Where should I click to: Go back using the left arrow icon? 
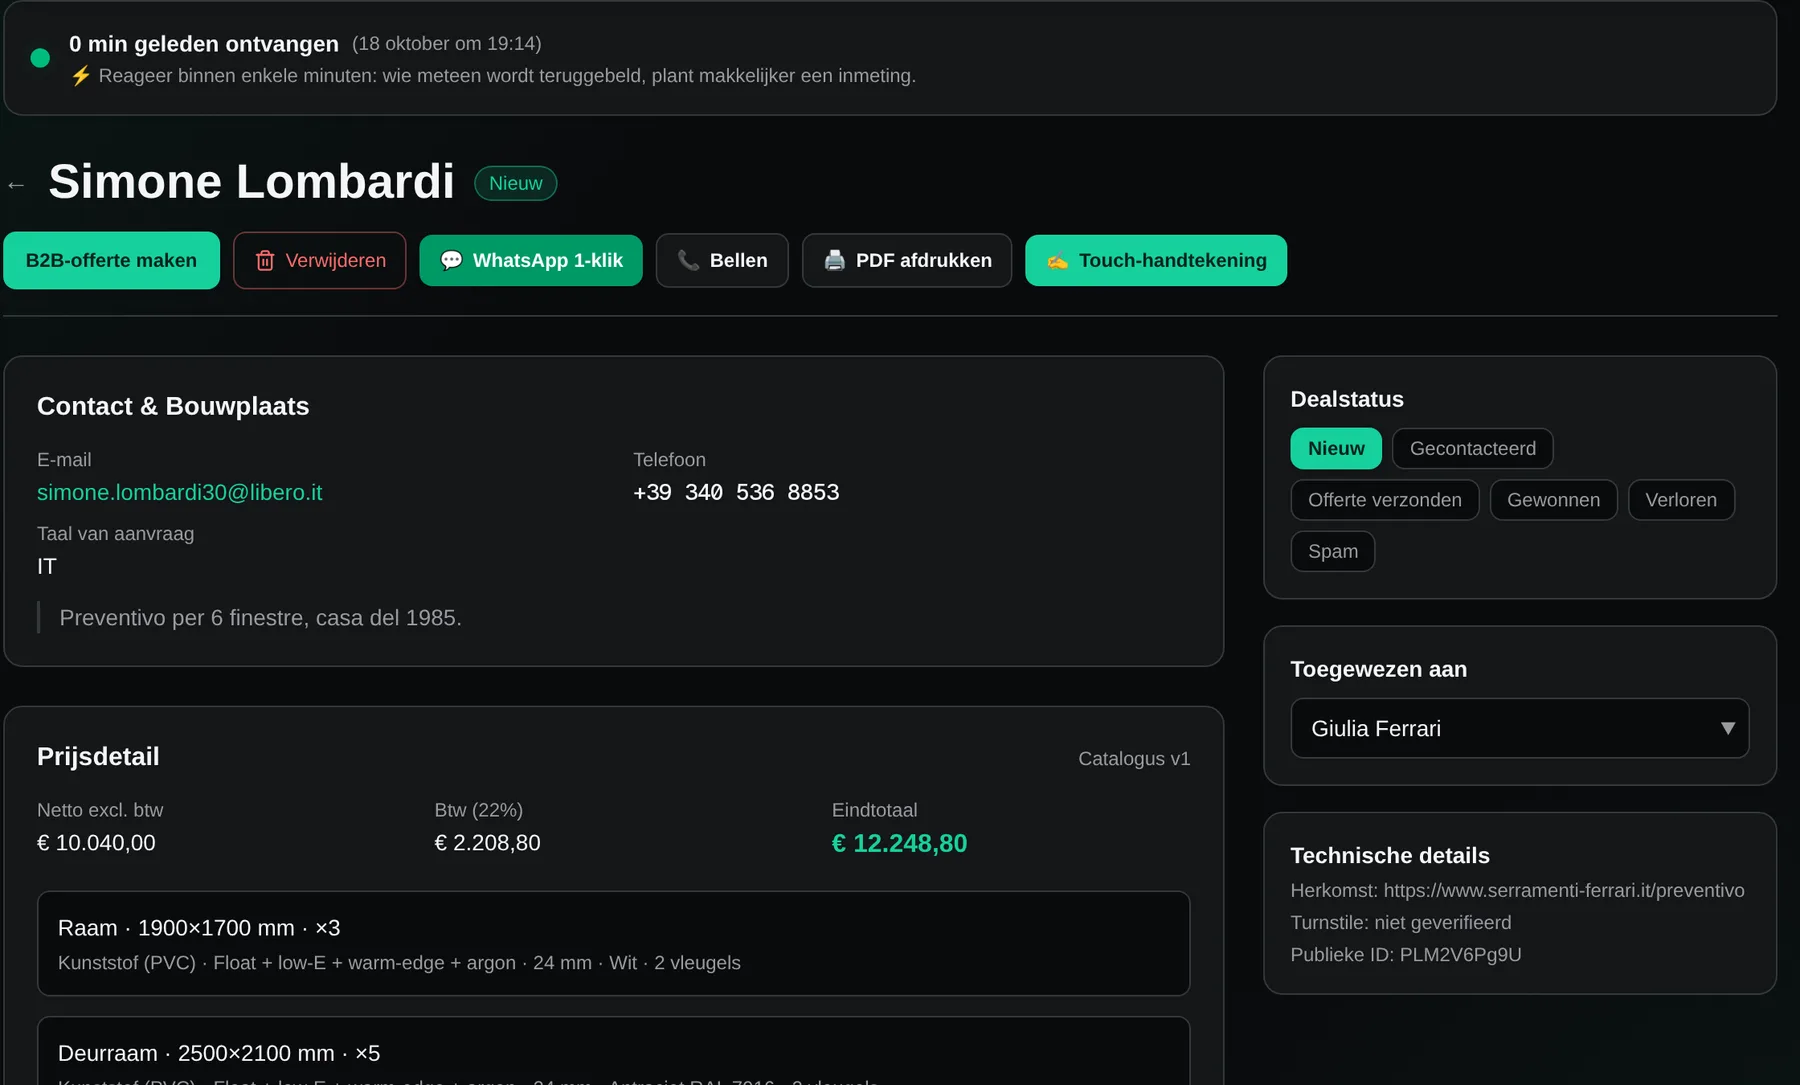[16, 185]
